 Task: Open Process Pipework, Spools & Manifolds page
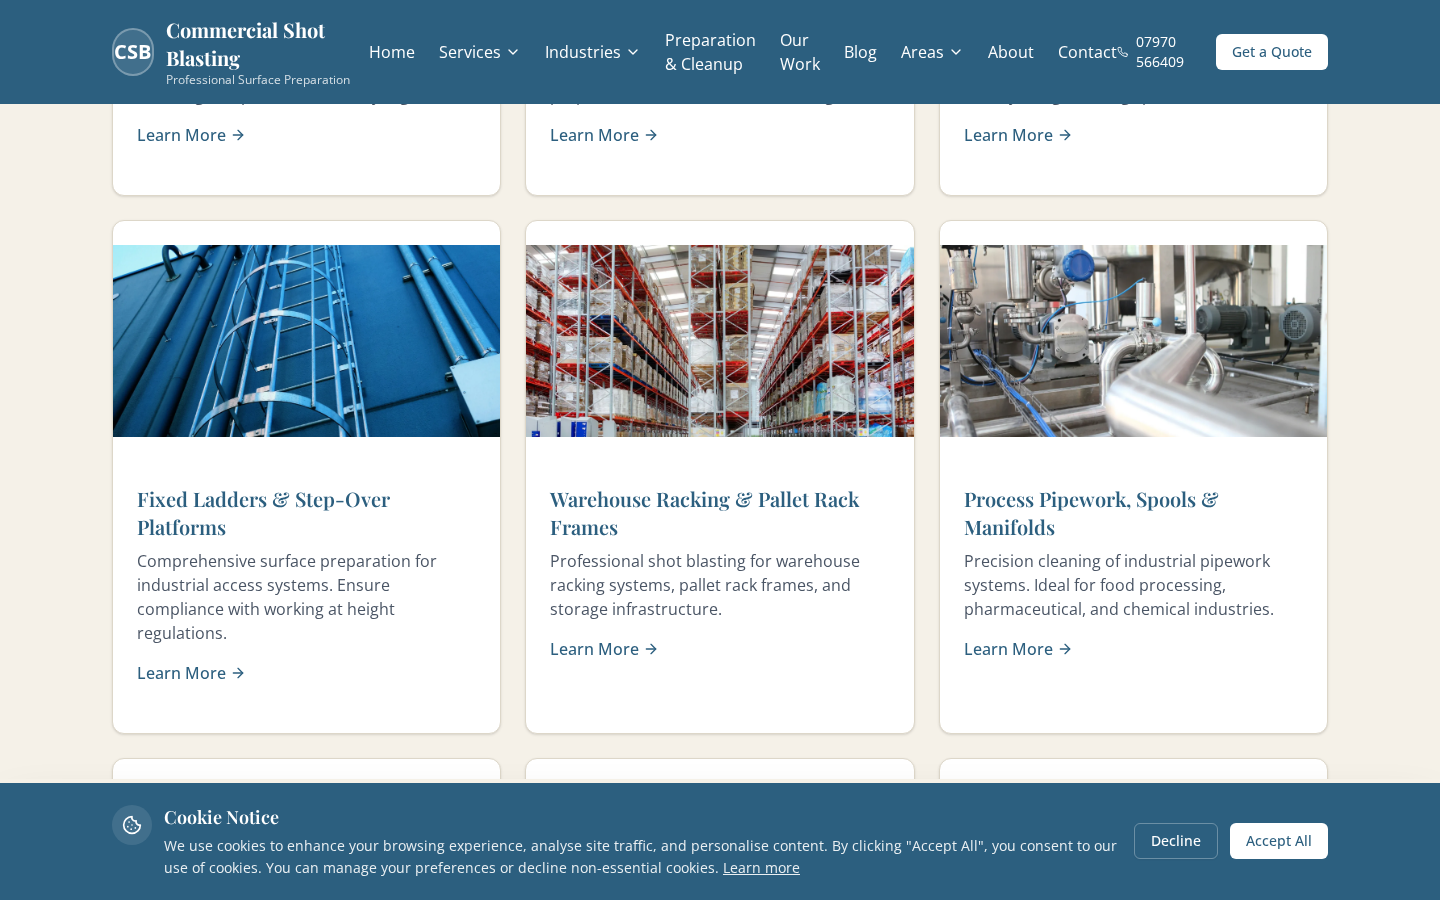(1091, 513)
